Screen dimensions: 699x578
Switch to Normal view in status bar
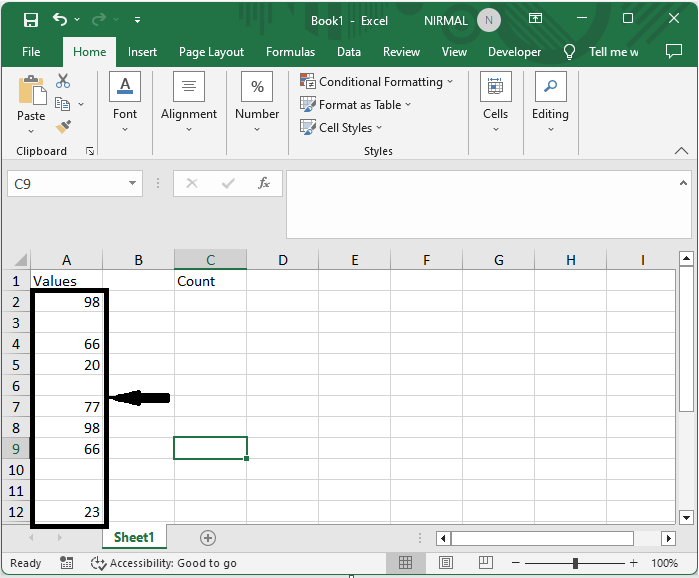point(407,563)
